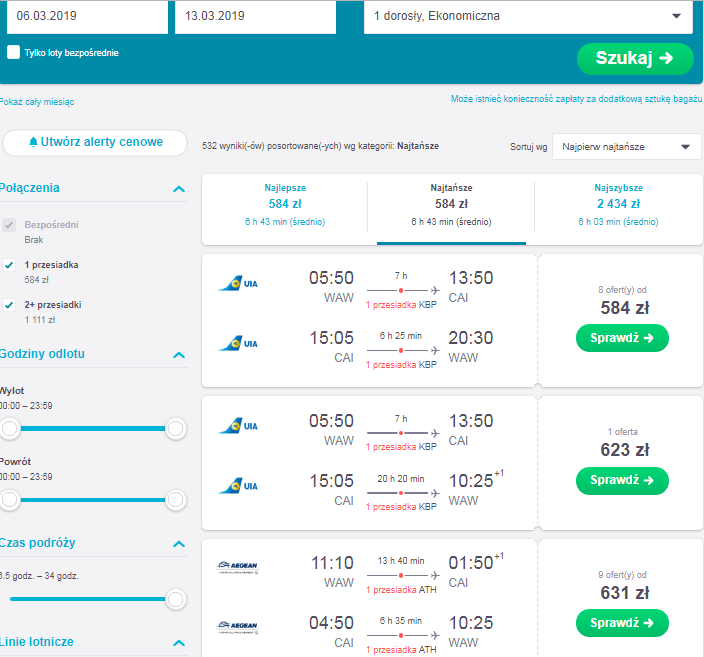This screenshot has width=704, height=657.
Task: Switch to the Najszybsze tab
Action: (x=618, y=204)
